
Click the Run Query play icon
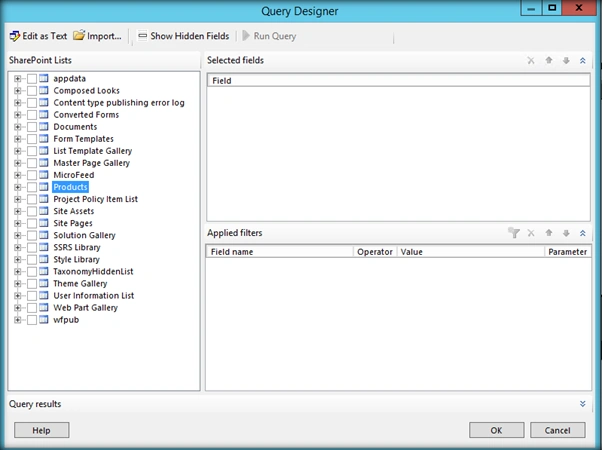[x=246, y=36]
